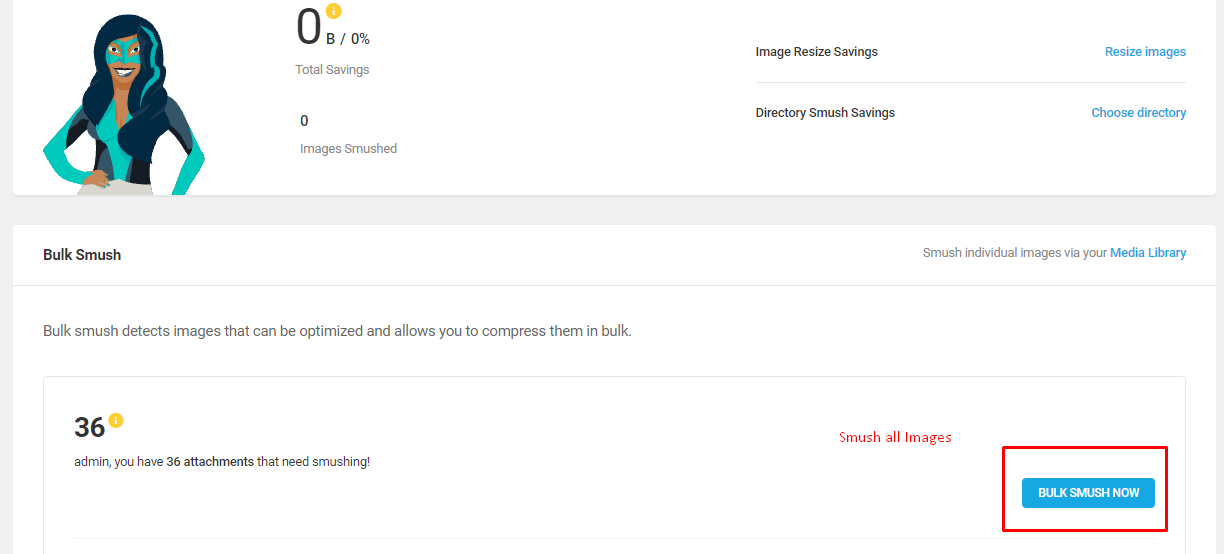
Task: Open the Resize images link
Action: (1145, 52)
